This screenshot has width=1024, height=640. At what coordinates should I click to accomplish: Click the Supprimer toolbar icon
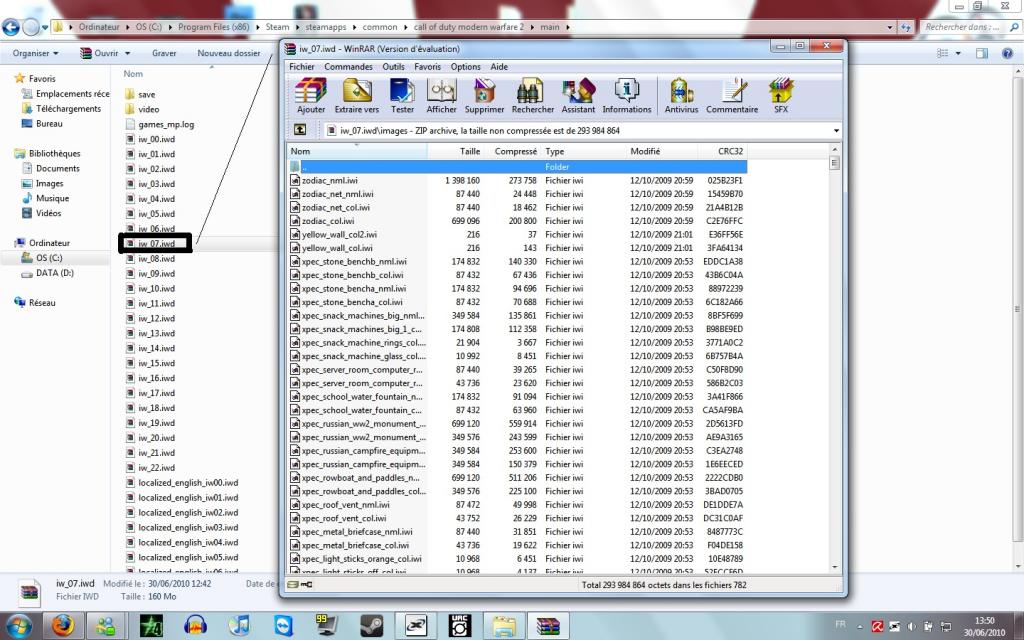click(485, 95)
